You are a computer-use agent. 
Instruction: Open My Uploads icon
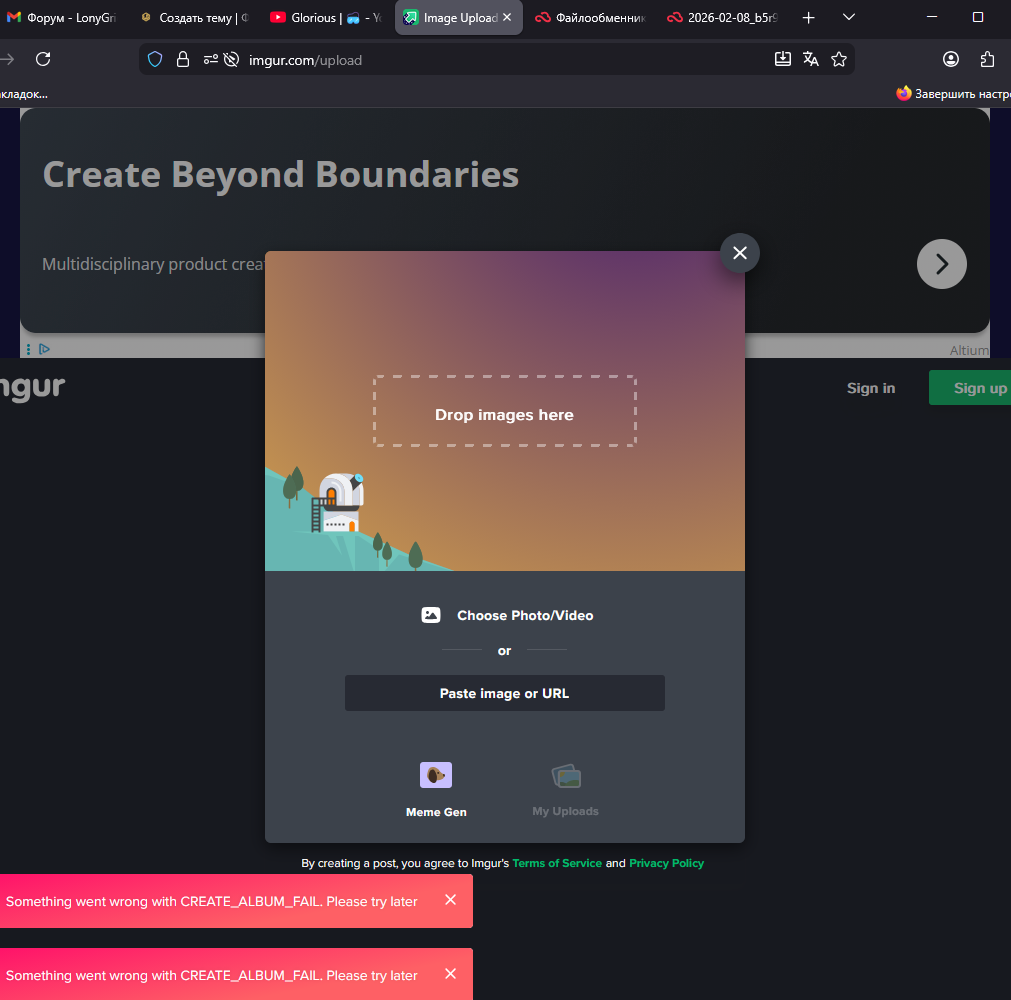point(566,776)
